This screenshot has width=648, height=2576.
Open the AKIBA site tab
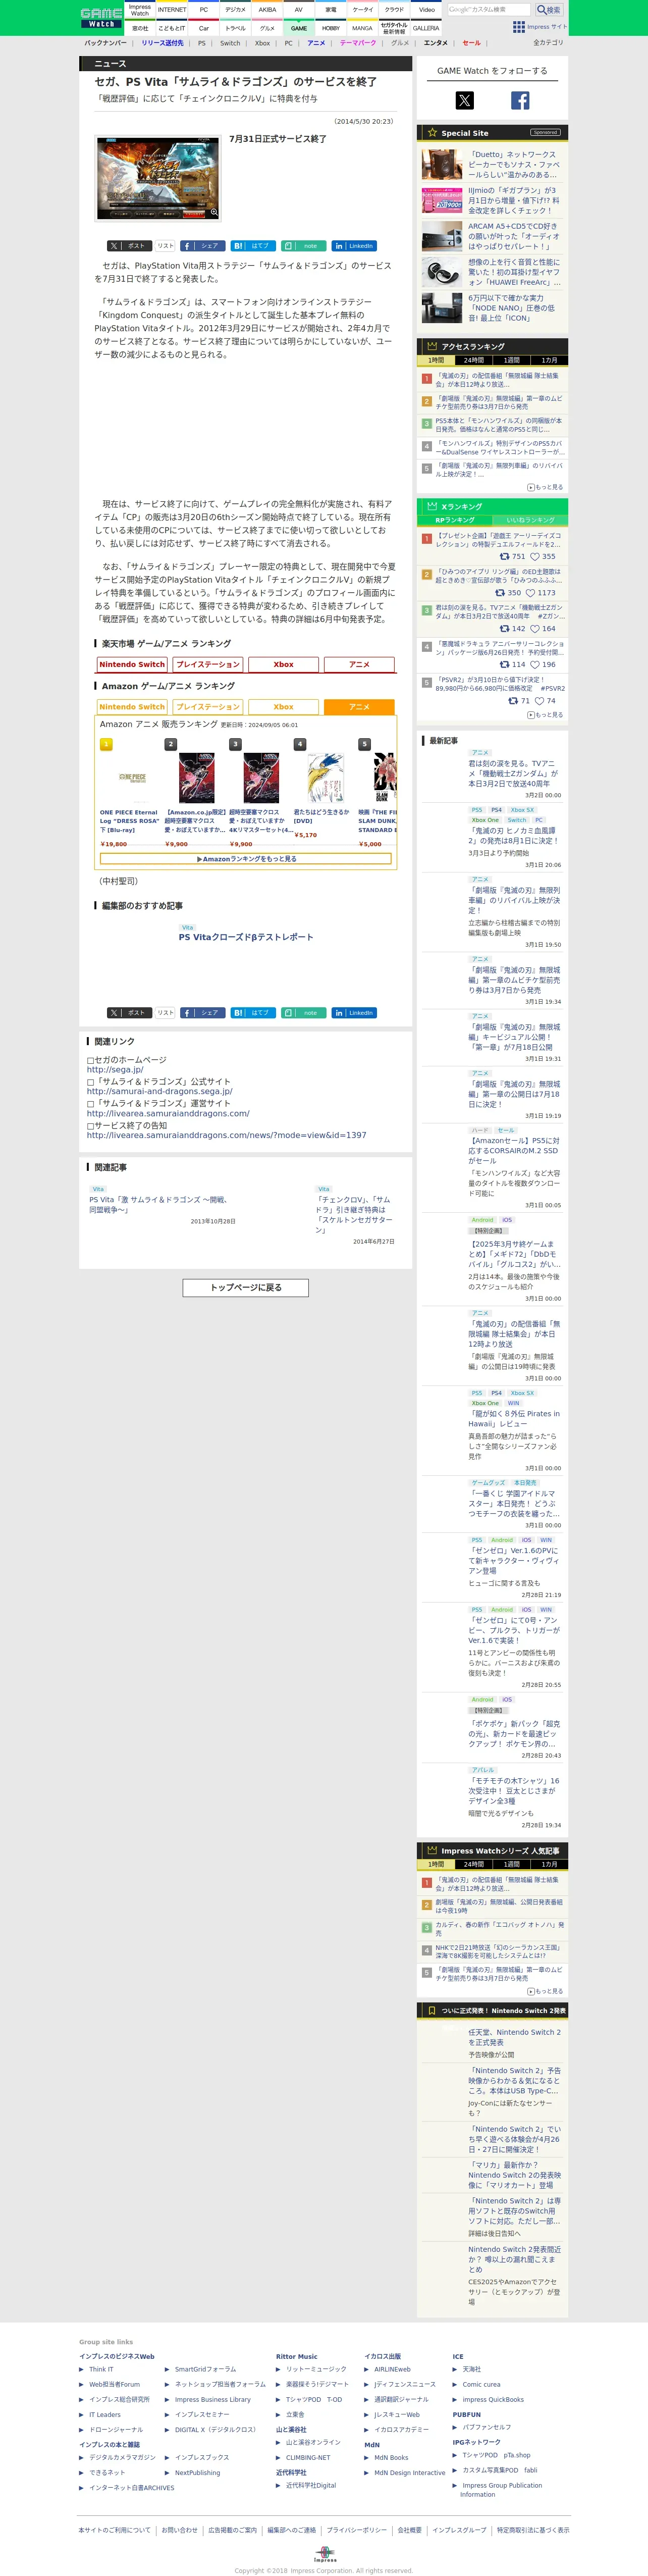267,10
